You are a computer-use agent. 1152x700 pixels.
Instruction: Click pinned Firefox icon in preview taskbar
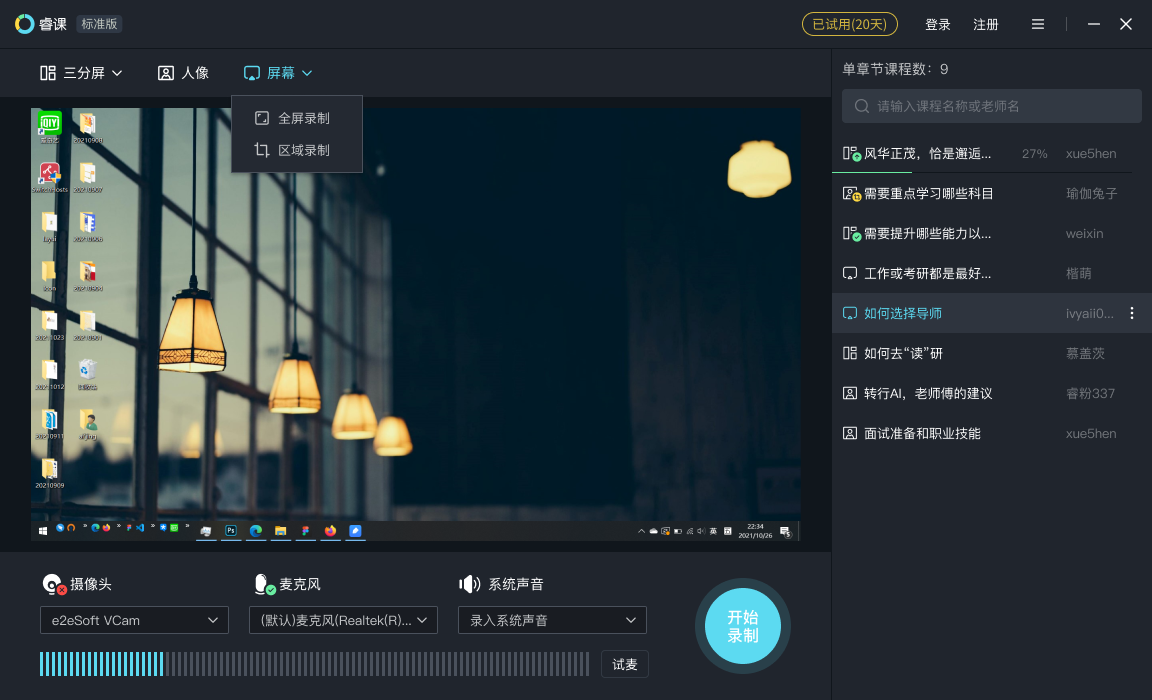click(x=331, y=530)
